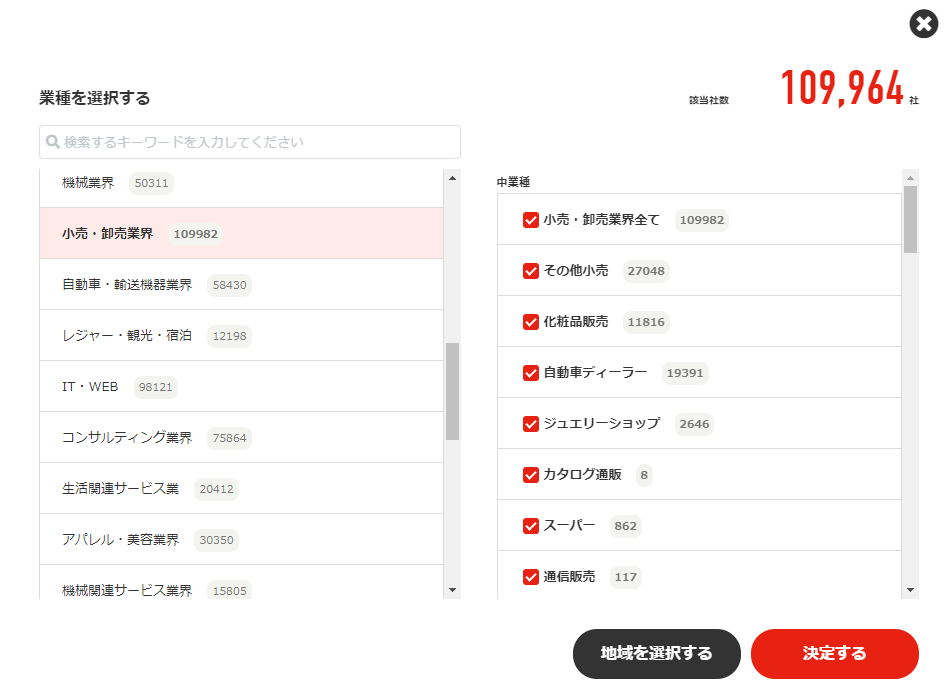This screenshot has height=688, width=947.
Task: Select the 生活関連サービス業 industry row
Action: (242, 489)
